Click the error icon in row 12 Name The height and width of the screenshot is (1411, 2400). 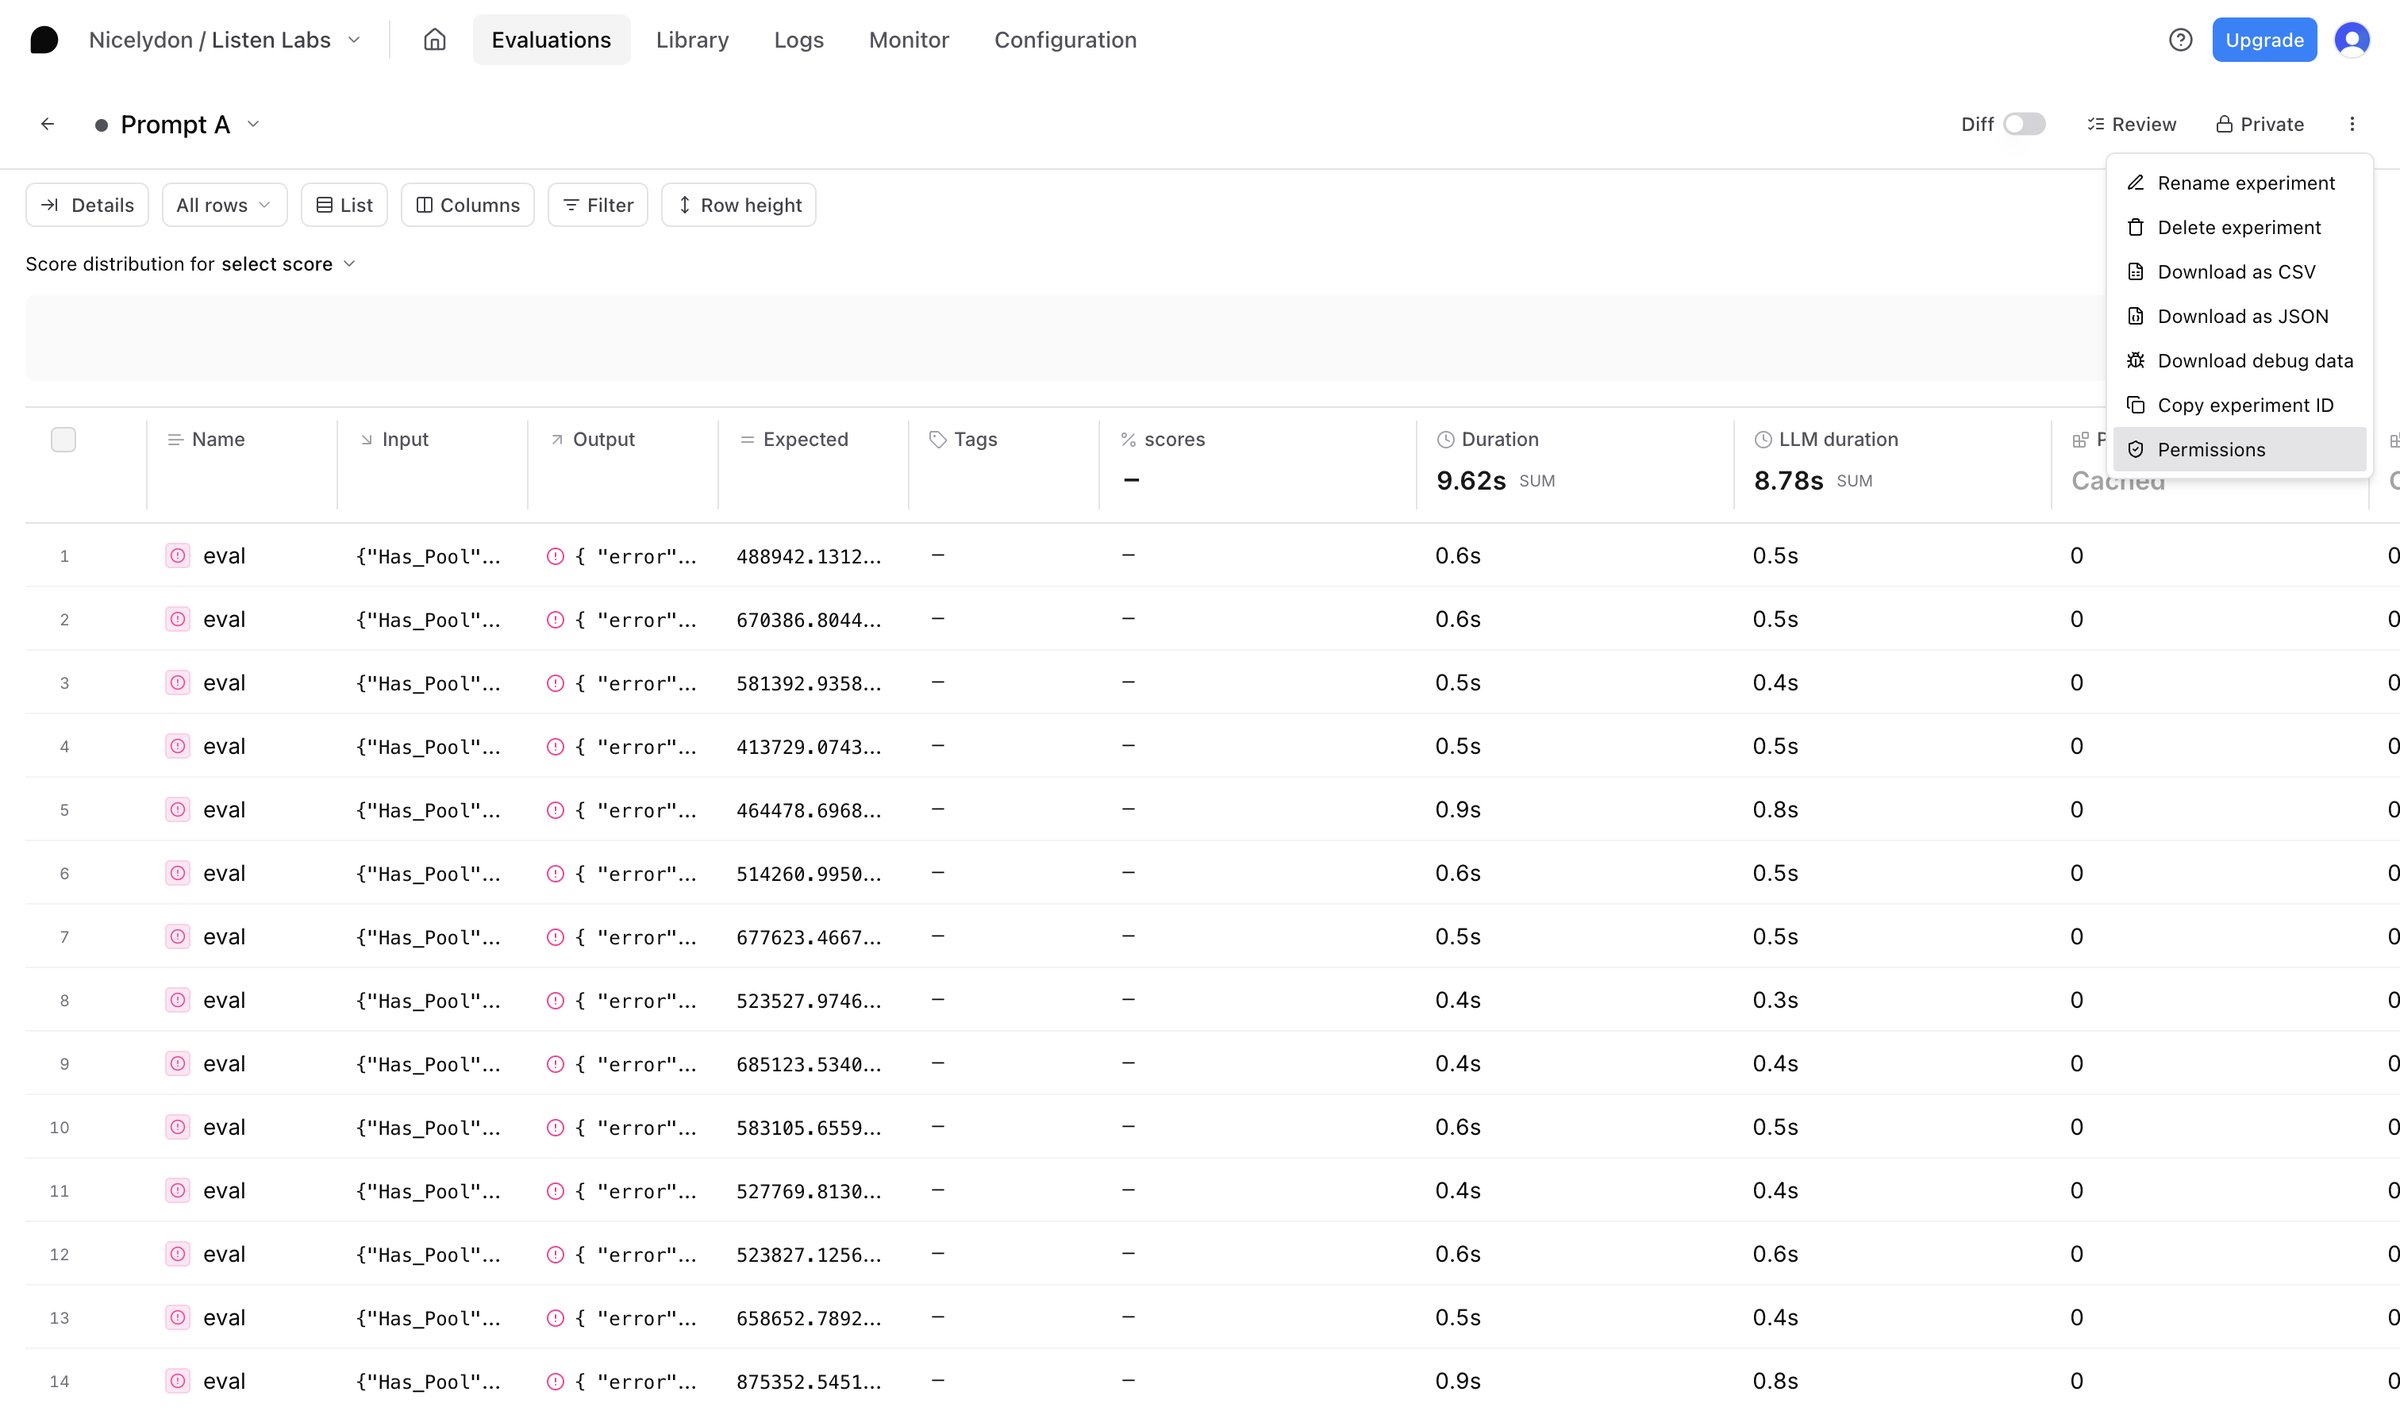point(177,1254)
